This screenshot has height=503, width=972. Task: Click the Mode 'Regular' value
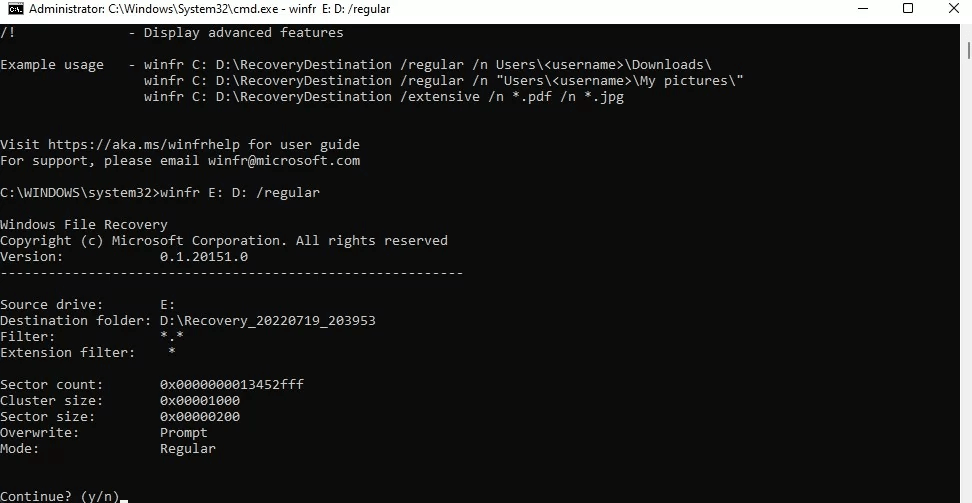pos(188,448)
